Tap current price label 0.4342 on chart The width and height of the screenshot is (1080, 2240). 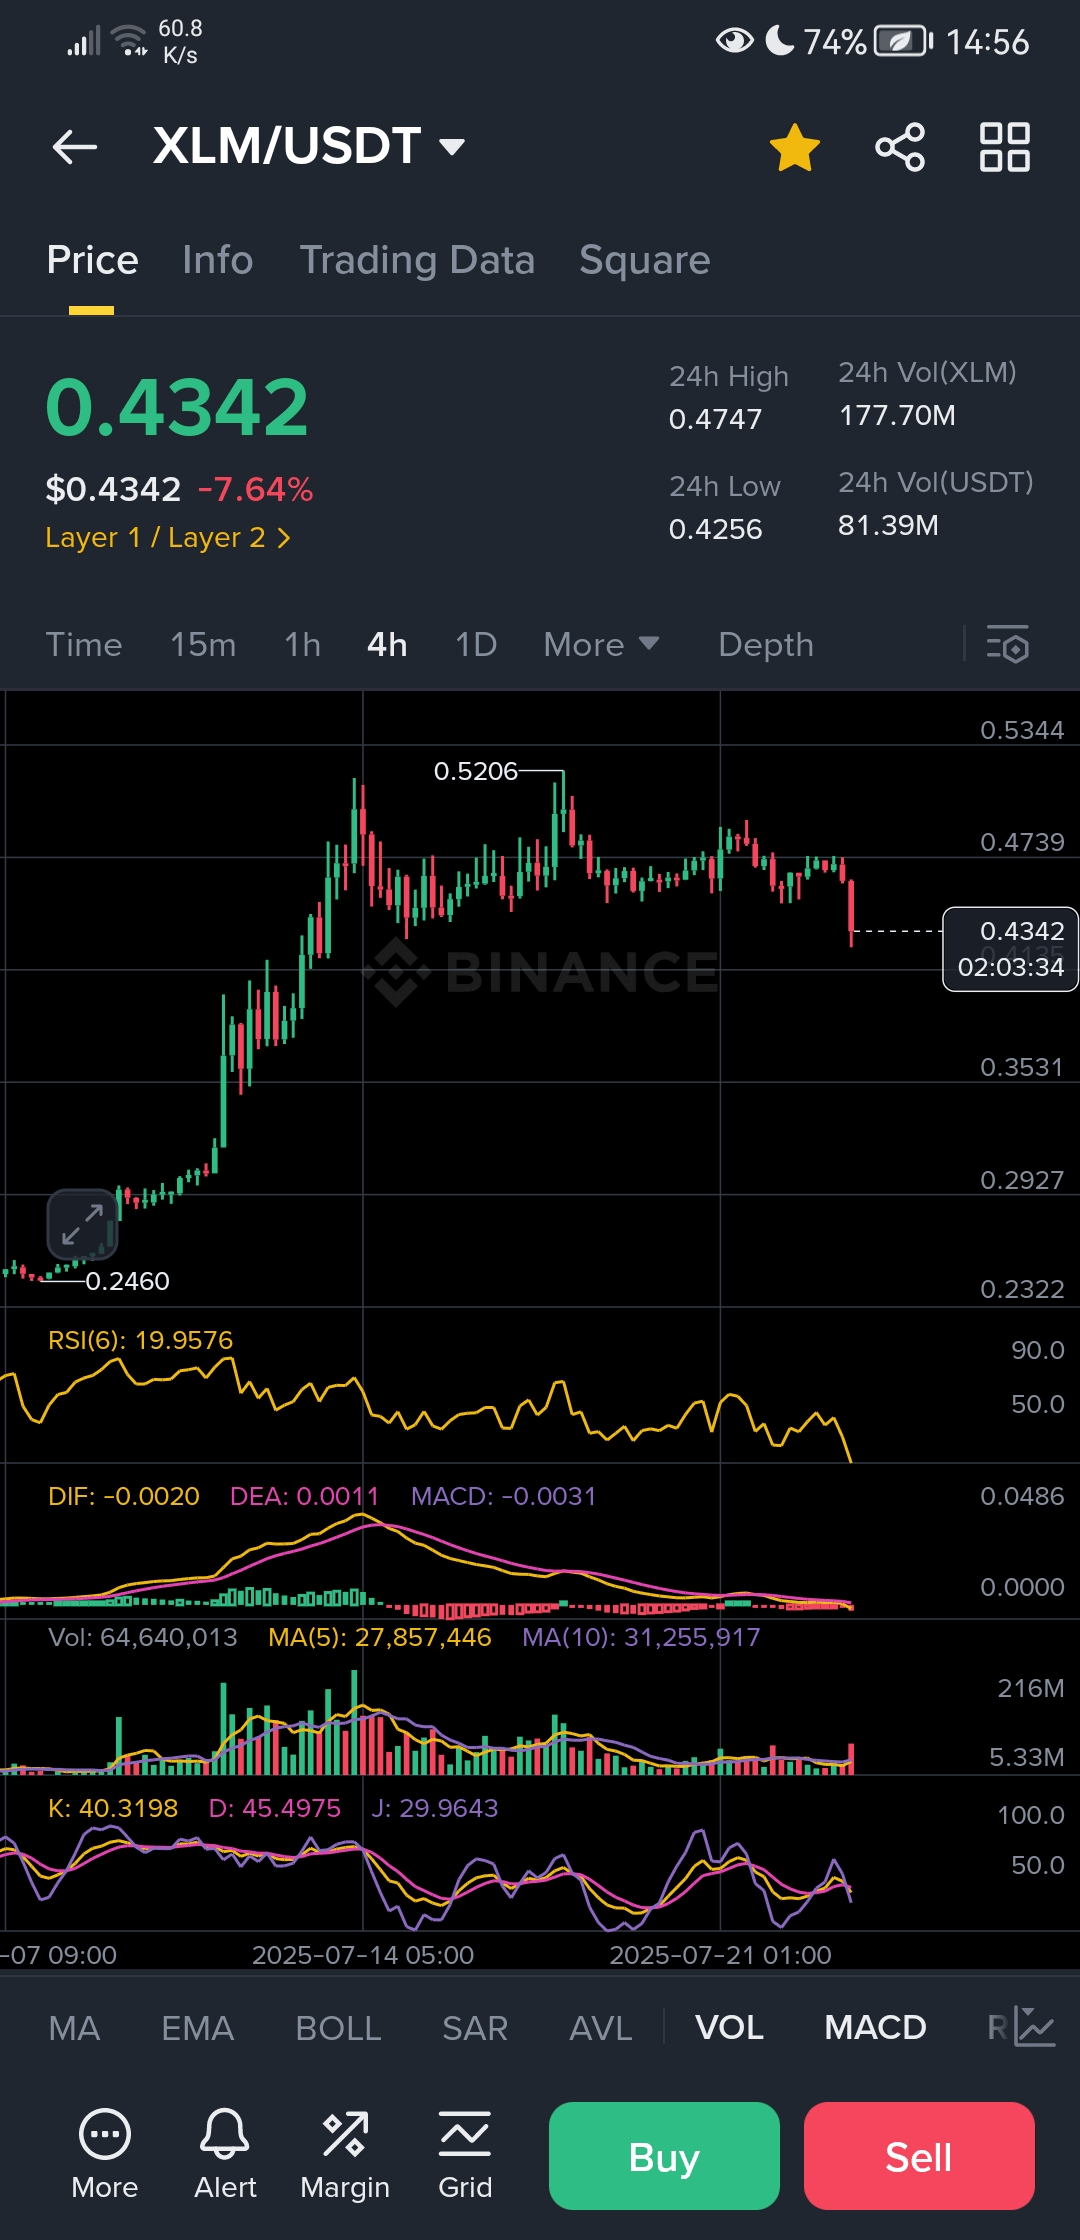[1010, 949]
